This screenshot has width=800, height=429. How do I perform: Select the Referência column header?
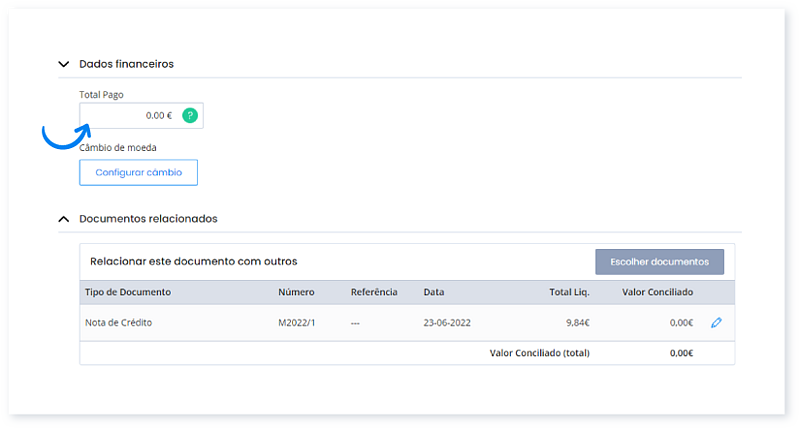click(374, 293)
